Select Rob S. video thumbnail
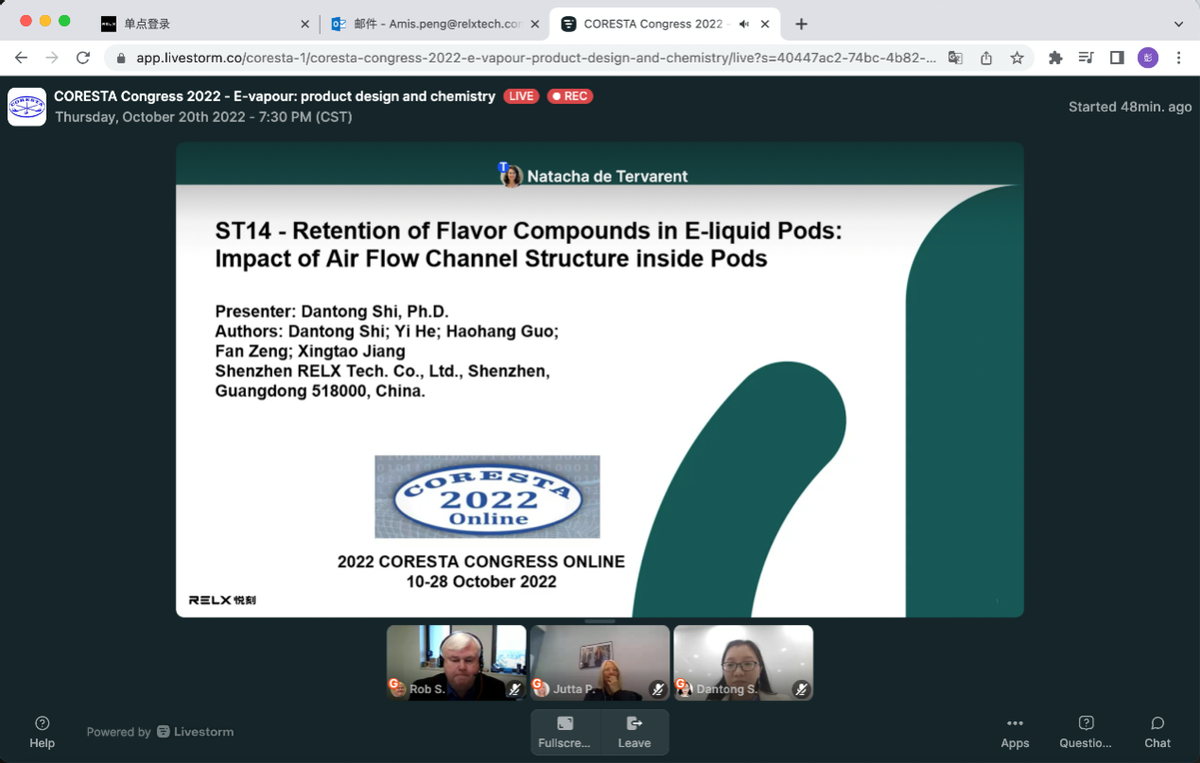1200x763 pixels. tap(457, 662)
